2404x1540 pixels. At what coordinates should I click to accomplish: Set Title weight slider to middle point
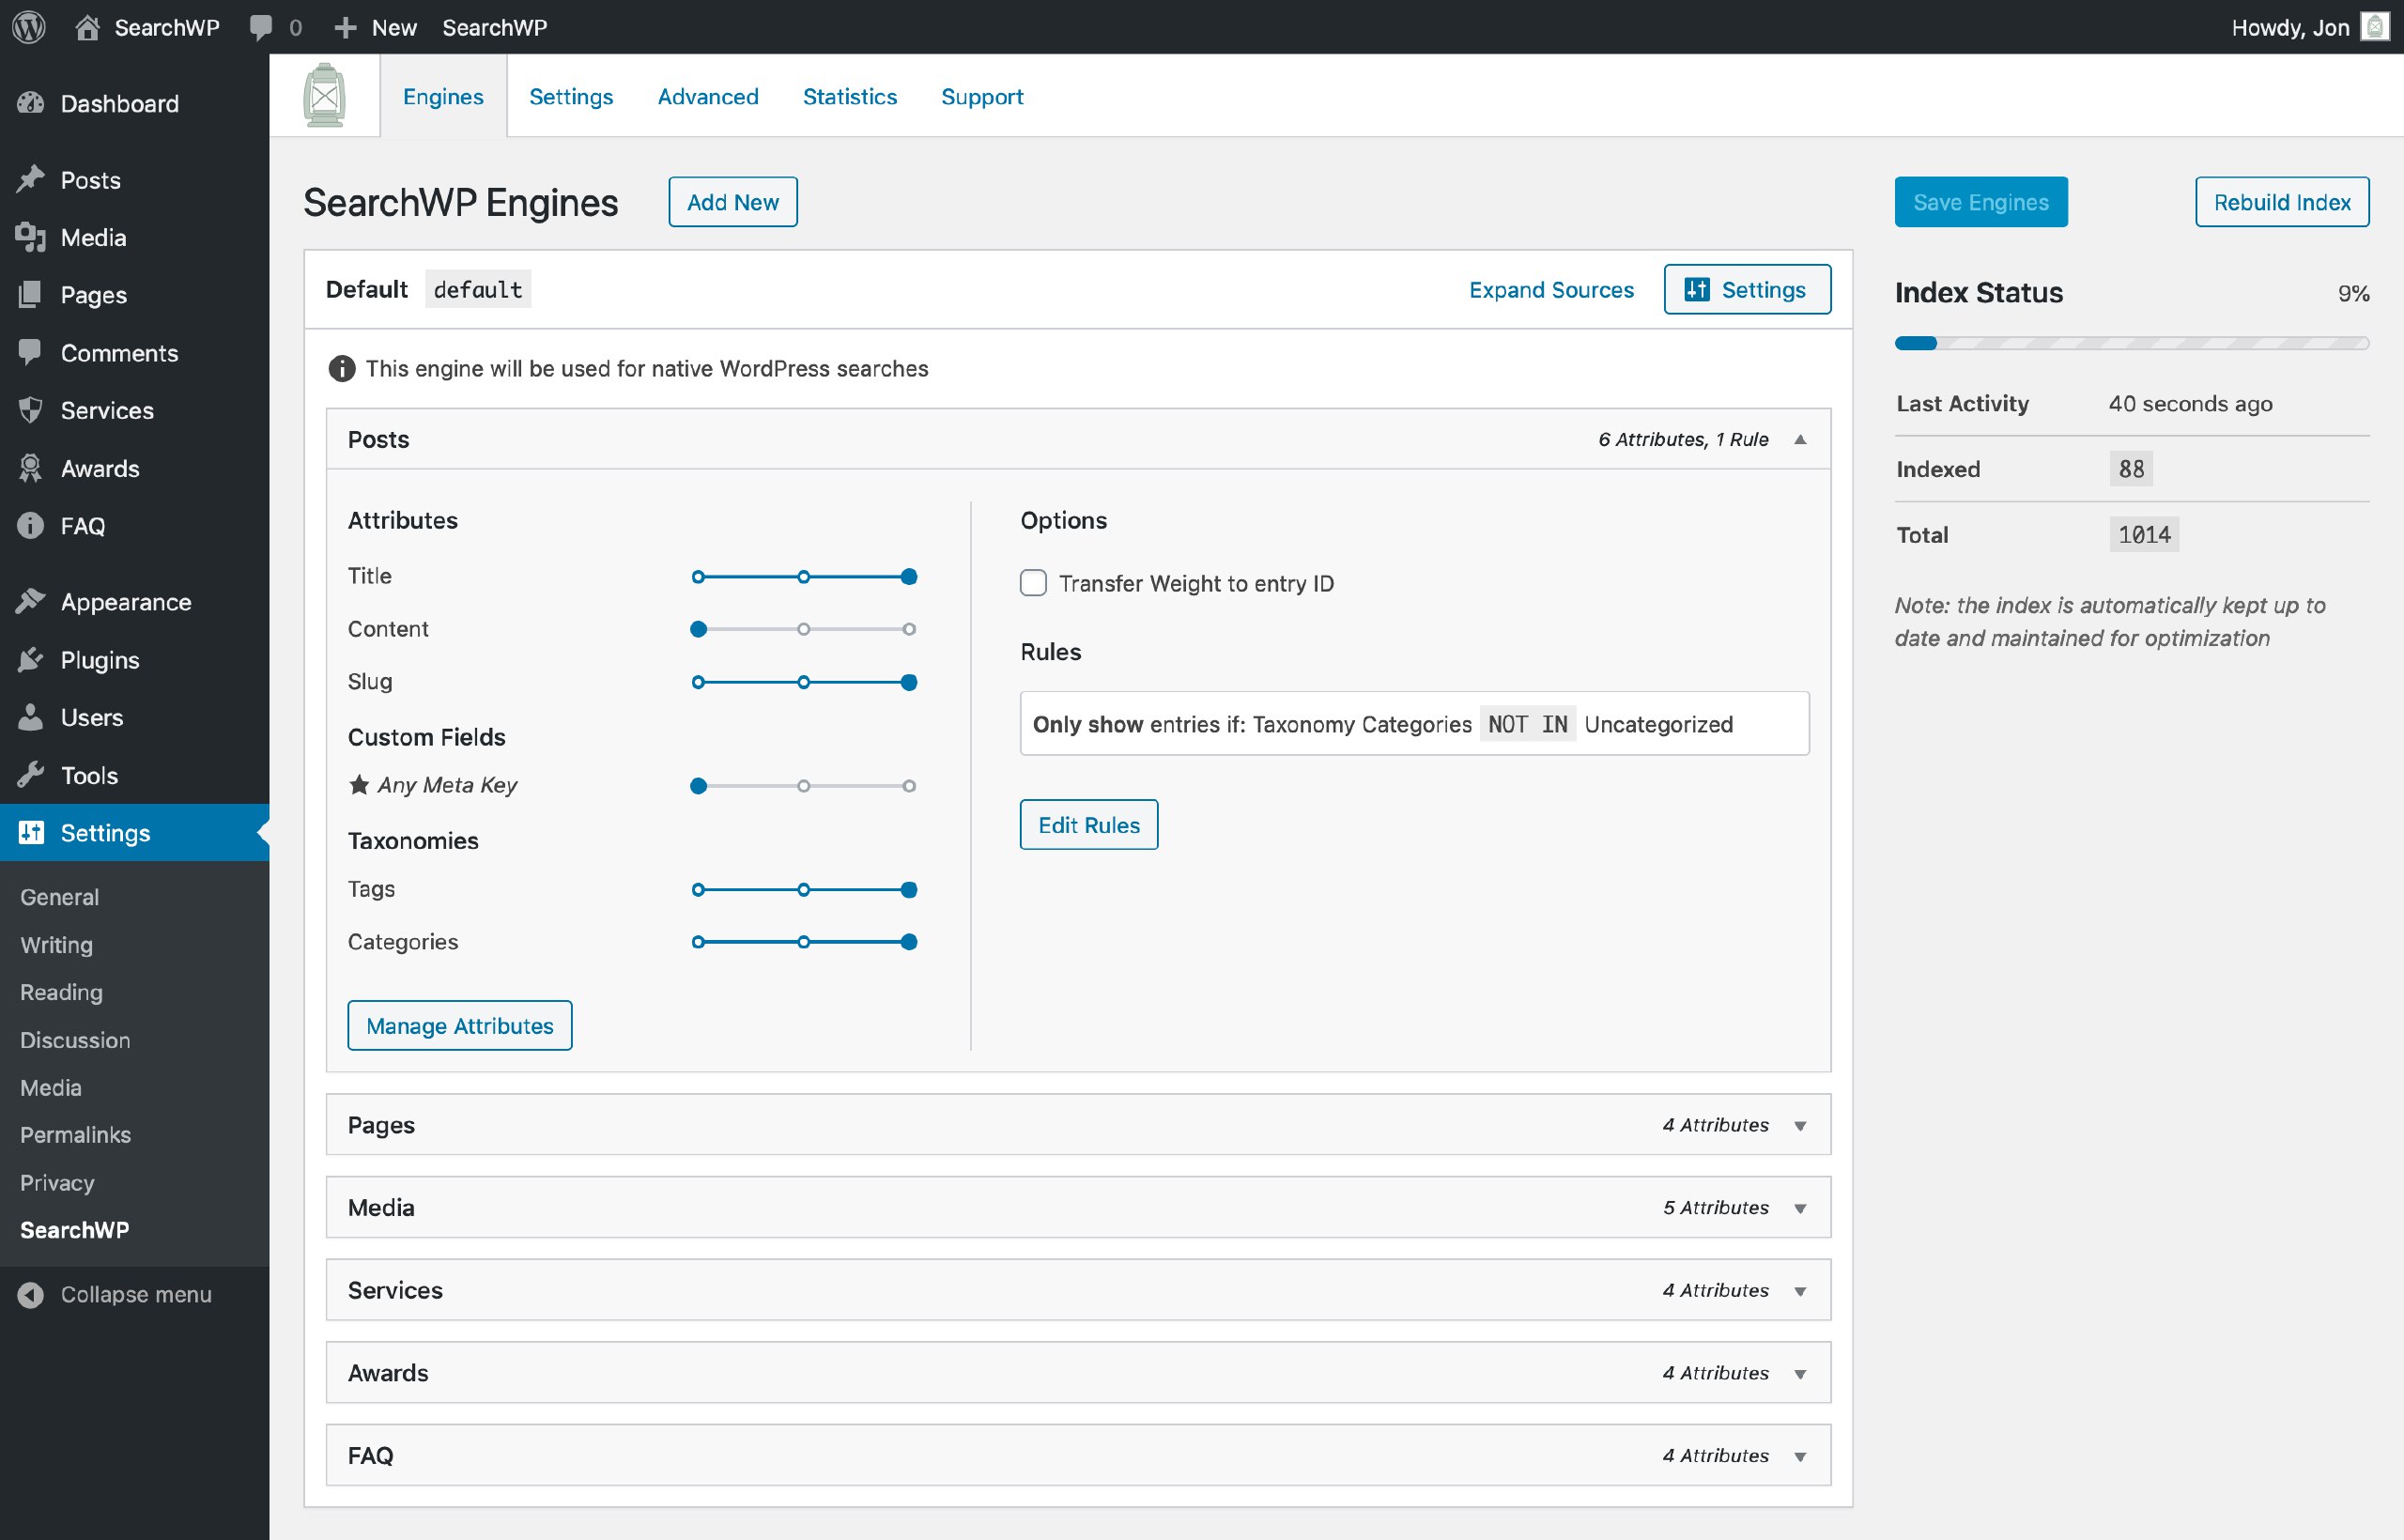click(x=804, y=577)
